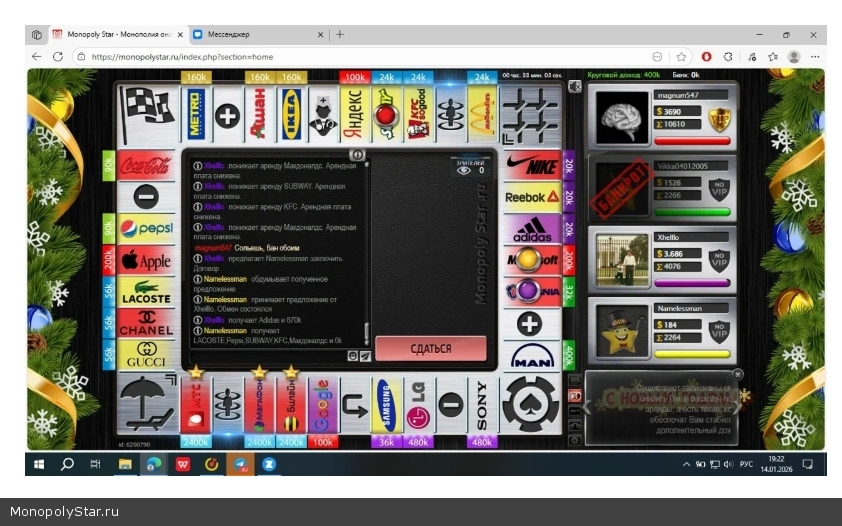842x526 pixels.
Task: Reload the page in browser
Action: click(58, 56)
